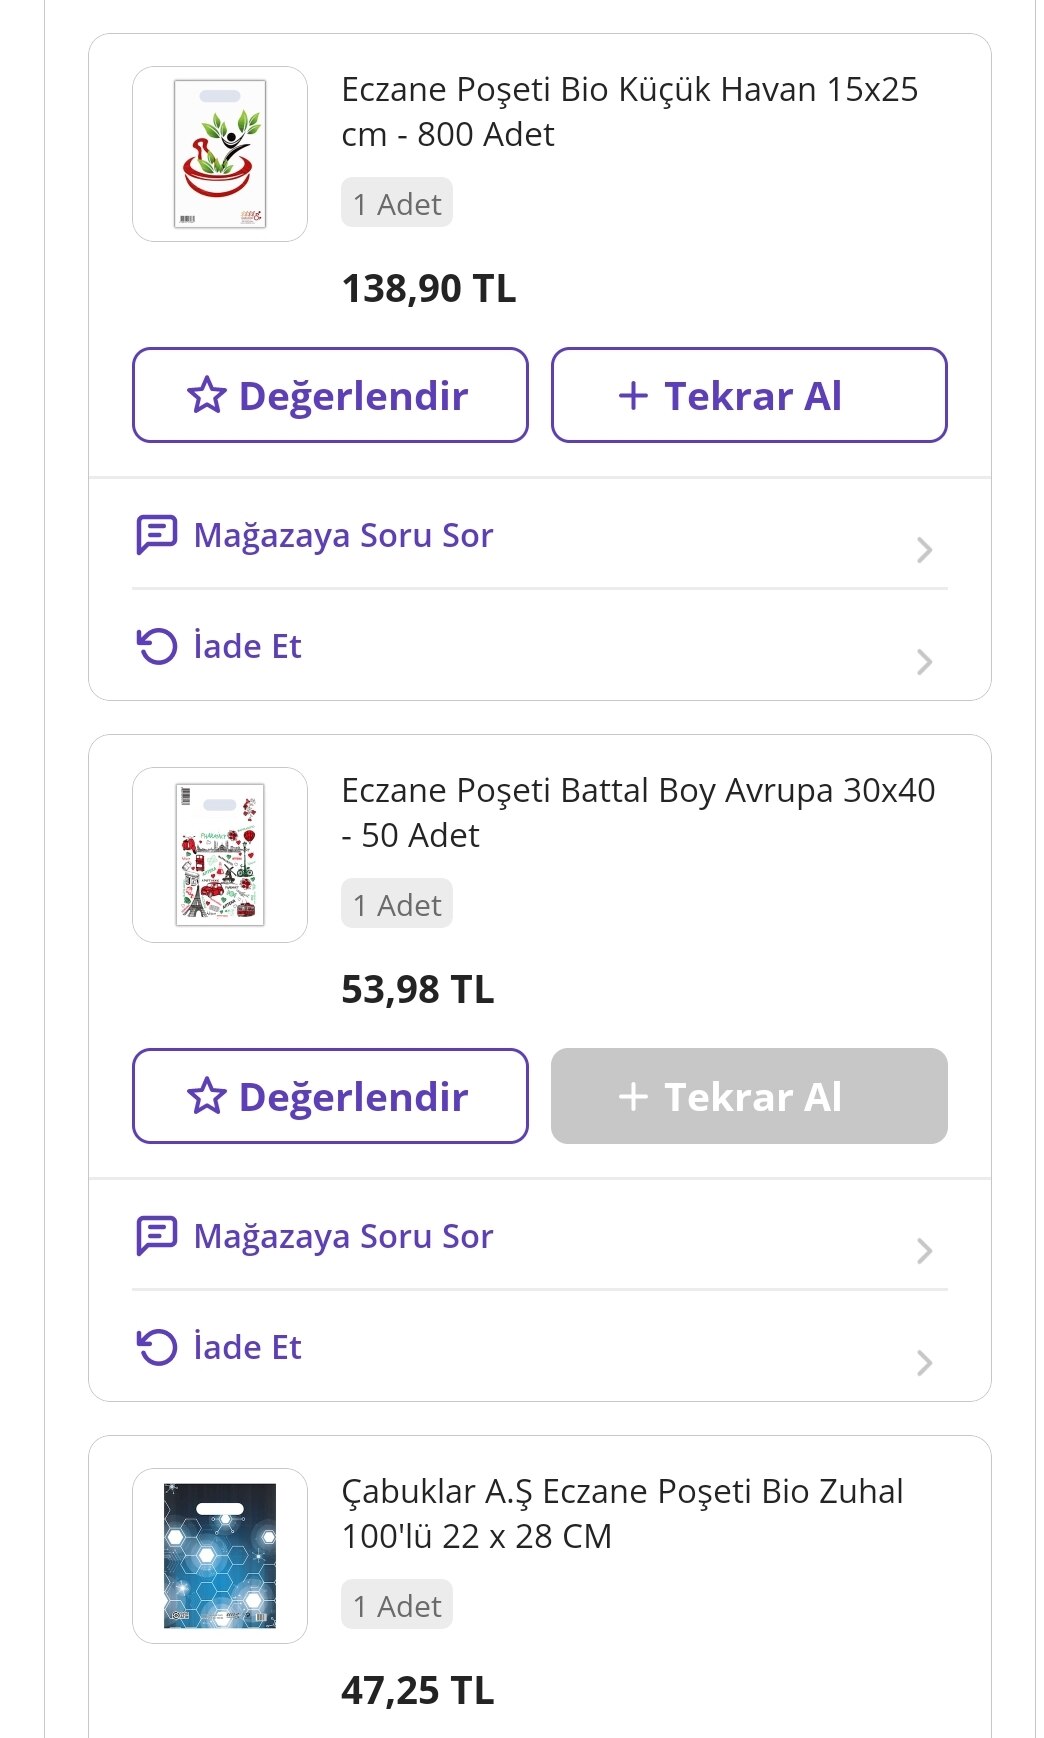Expand Mağazaya Soru Sor chevron for Battal Boy

click(x=924, y=1251)
